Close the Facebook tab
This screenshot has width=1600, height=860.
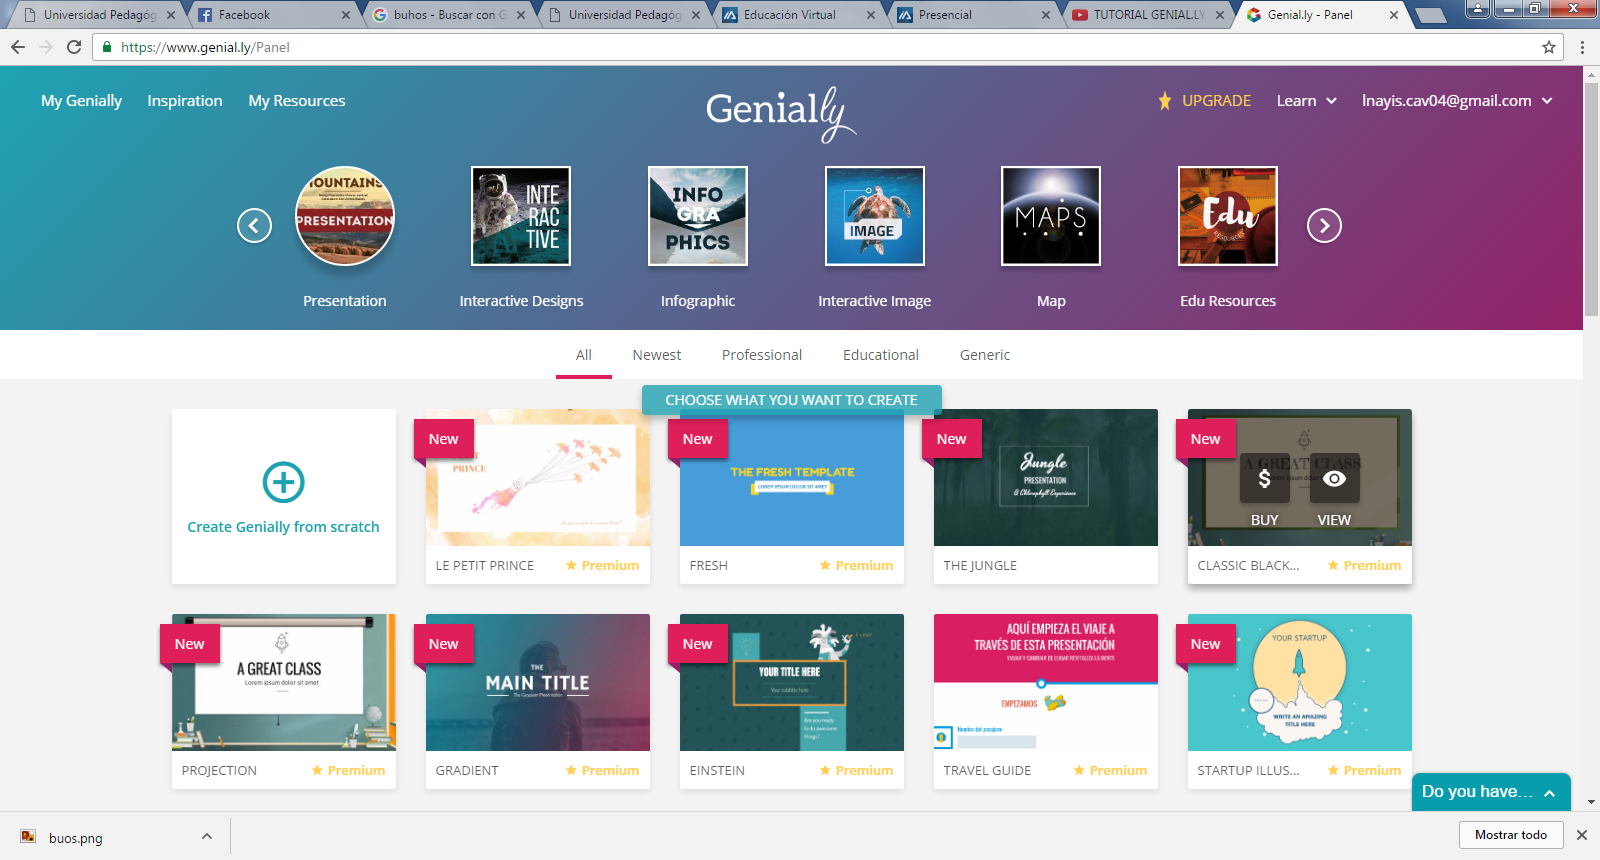click(346, 15)
